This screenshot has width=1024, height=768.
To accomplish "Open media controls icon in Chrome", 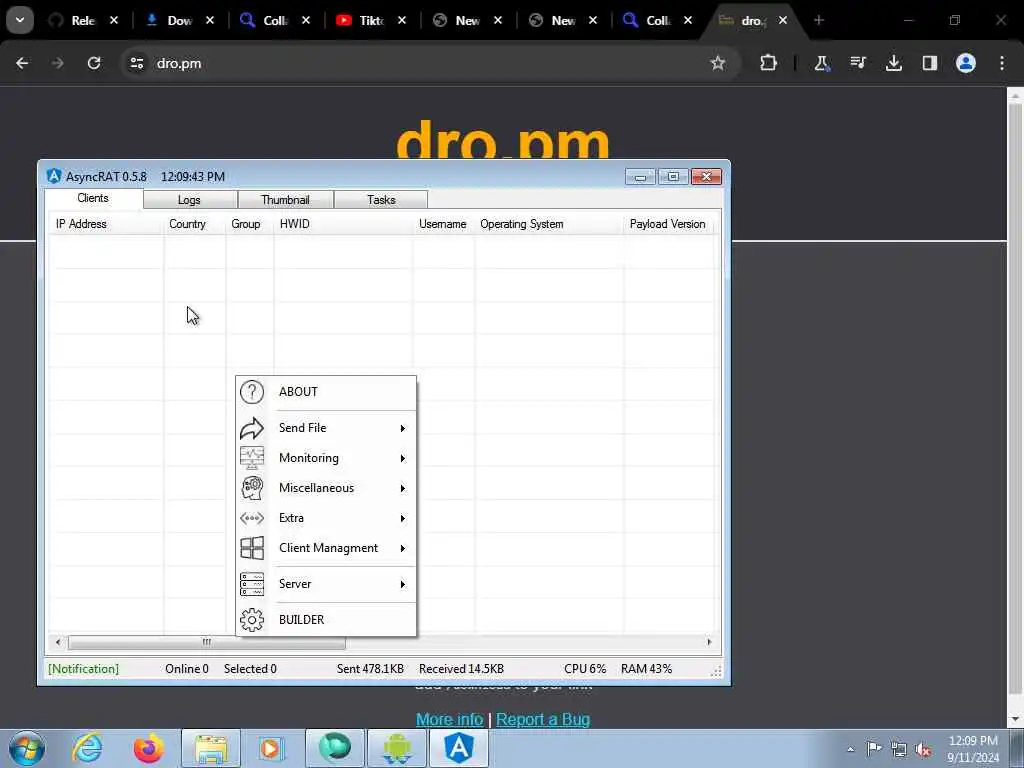I will 857,63.
